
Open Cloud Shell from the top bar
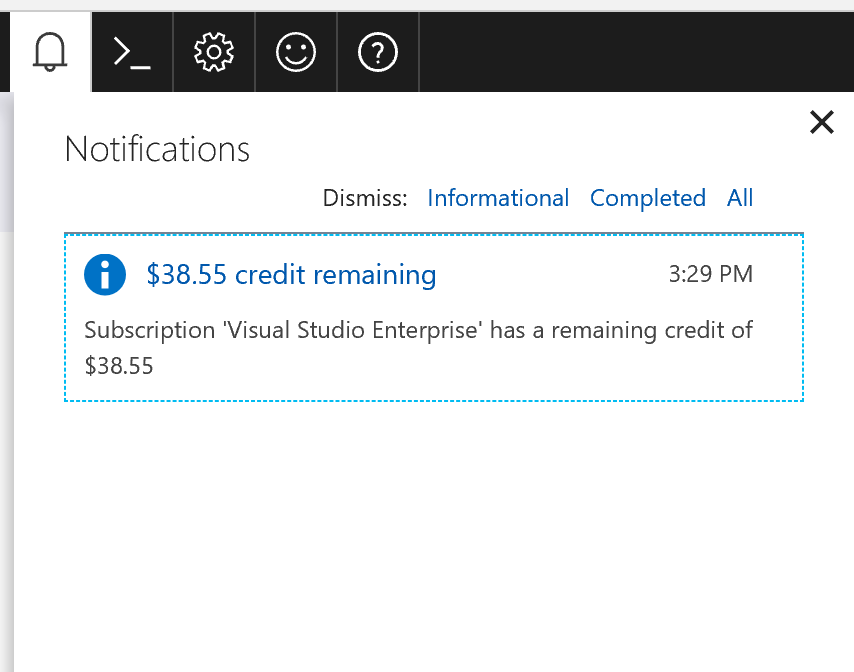coord(132,51)
